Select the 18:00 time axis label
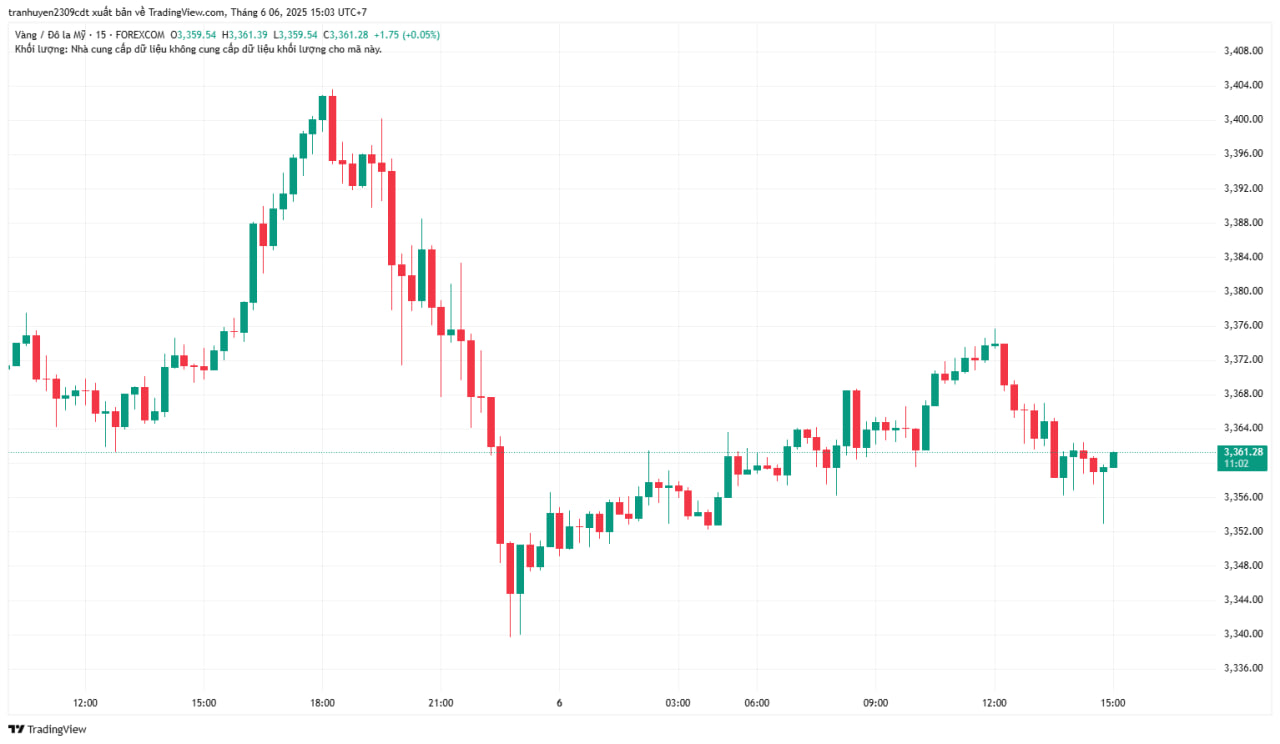Screen dimensions: 1280x744 click(x=322, y=703)
